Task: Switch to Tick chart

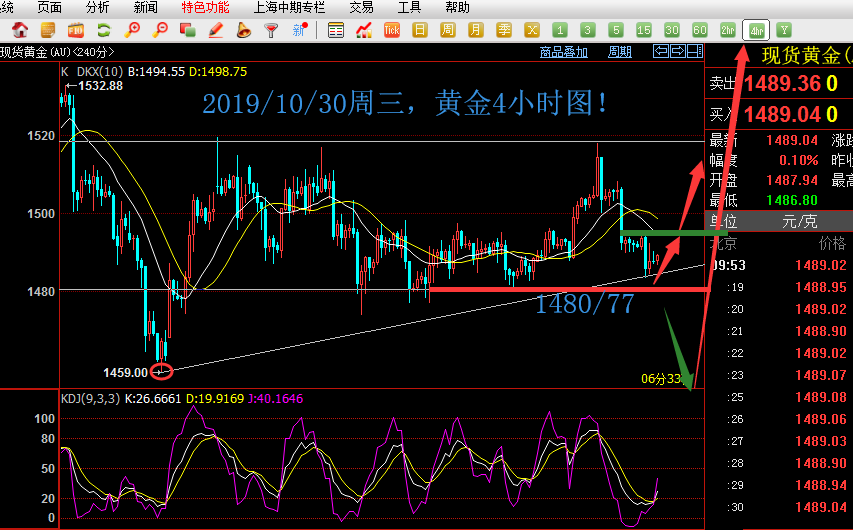Action: point(392,30)
